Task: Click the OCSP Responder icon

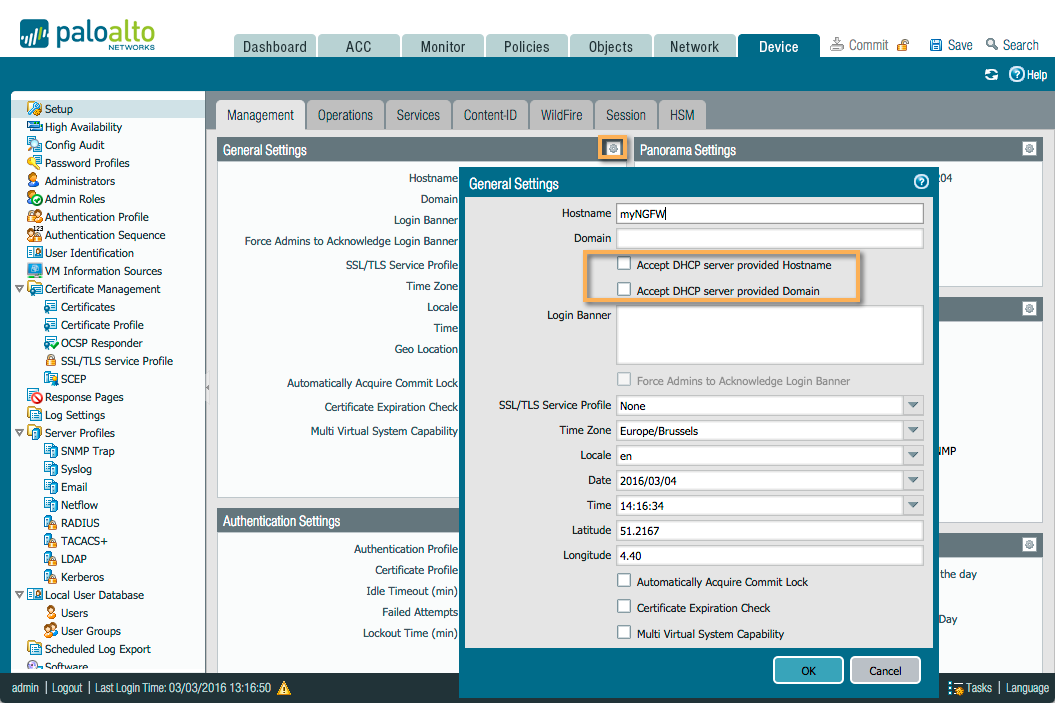Action: 50,342
